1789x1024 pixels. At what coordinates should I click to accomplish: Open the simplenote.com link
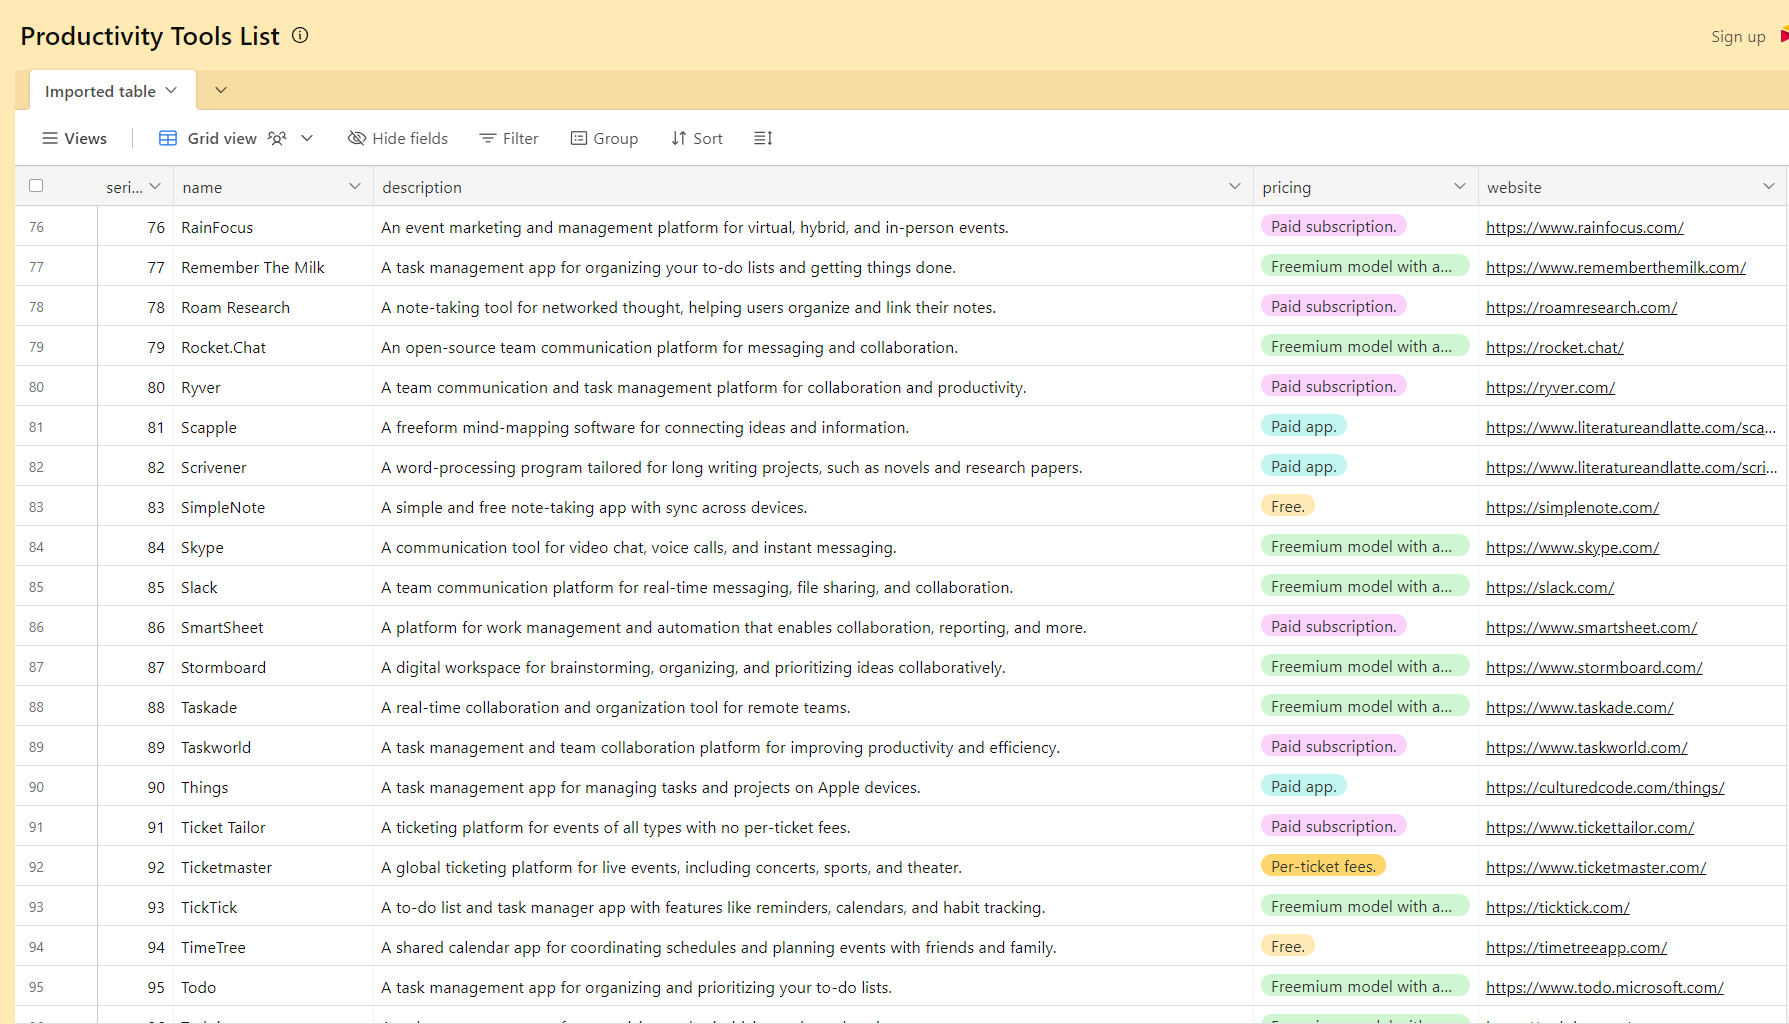tap(1572, 508)
